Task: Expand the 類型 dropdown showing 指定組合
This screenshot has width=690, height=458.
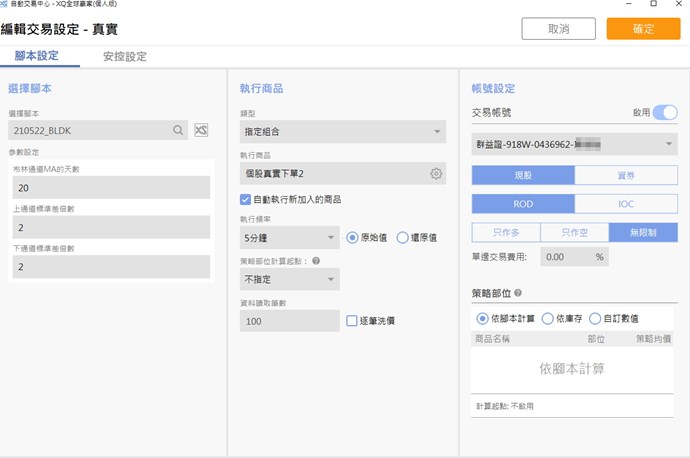Action: (343, 131)
